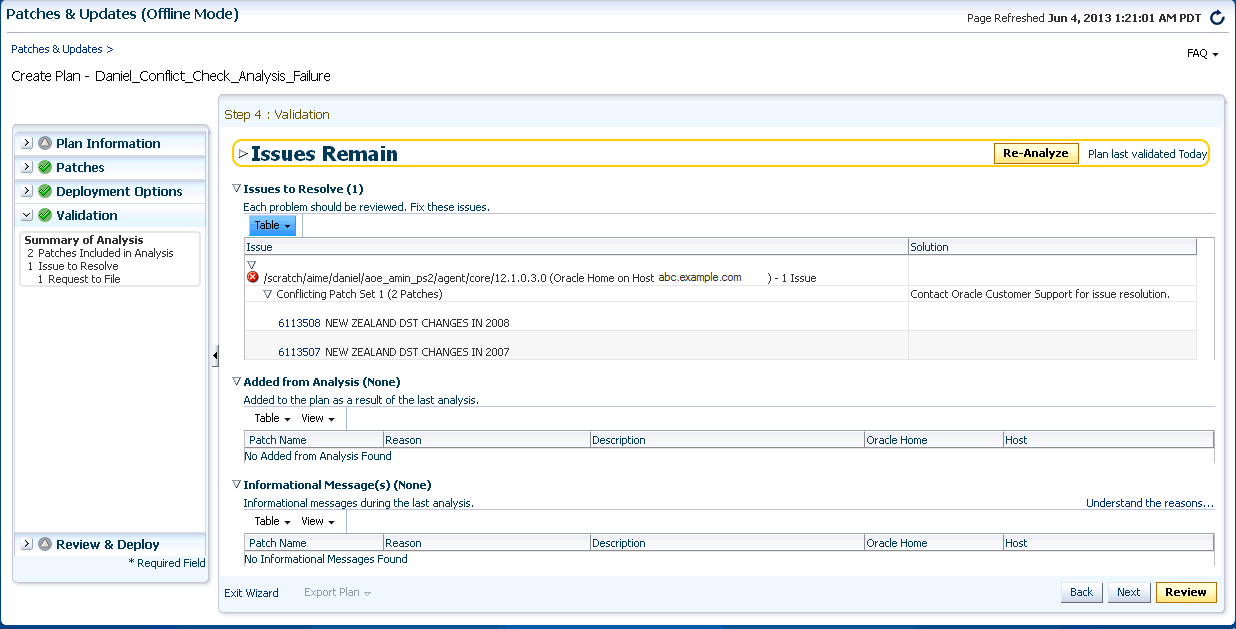Open the FAQ dropdown
The width and height of the screenshot is (1236, 629).
tap(1202, 54)
